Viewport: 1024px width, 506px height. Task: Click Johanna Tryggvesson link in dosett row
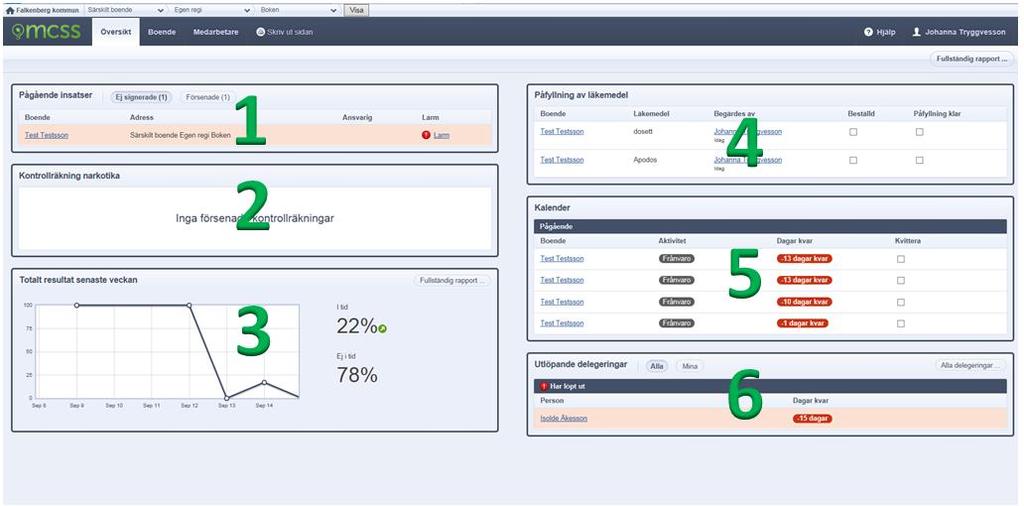[x=748, y=131]
